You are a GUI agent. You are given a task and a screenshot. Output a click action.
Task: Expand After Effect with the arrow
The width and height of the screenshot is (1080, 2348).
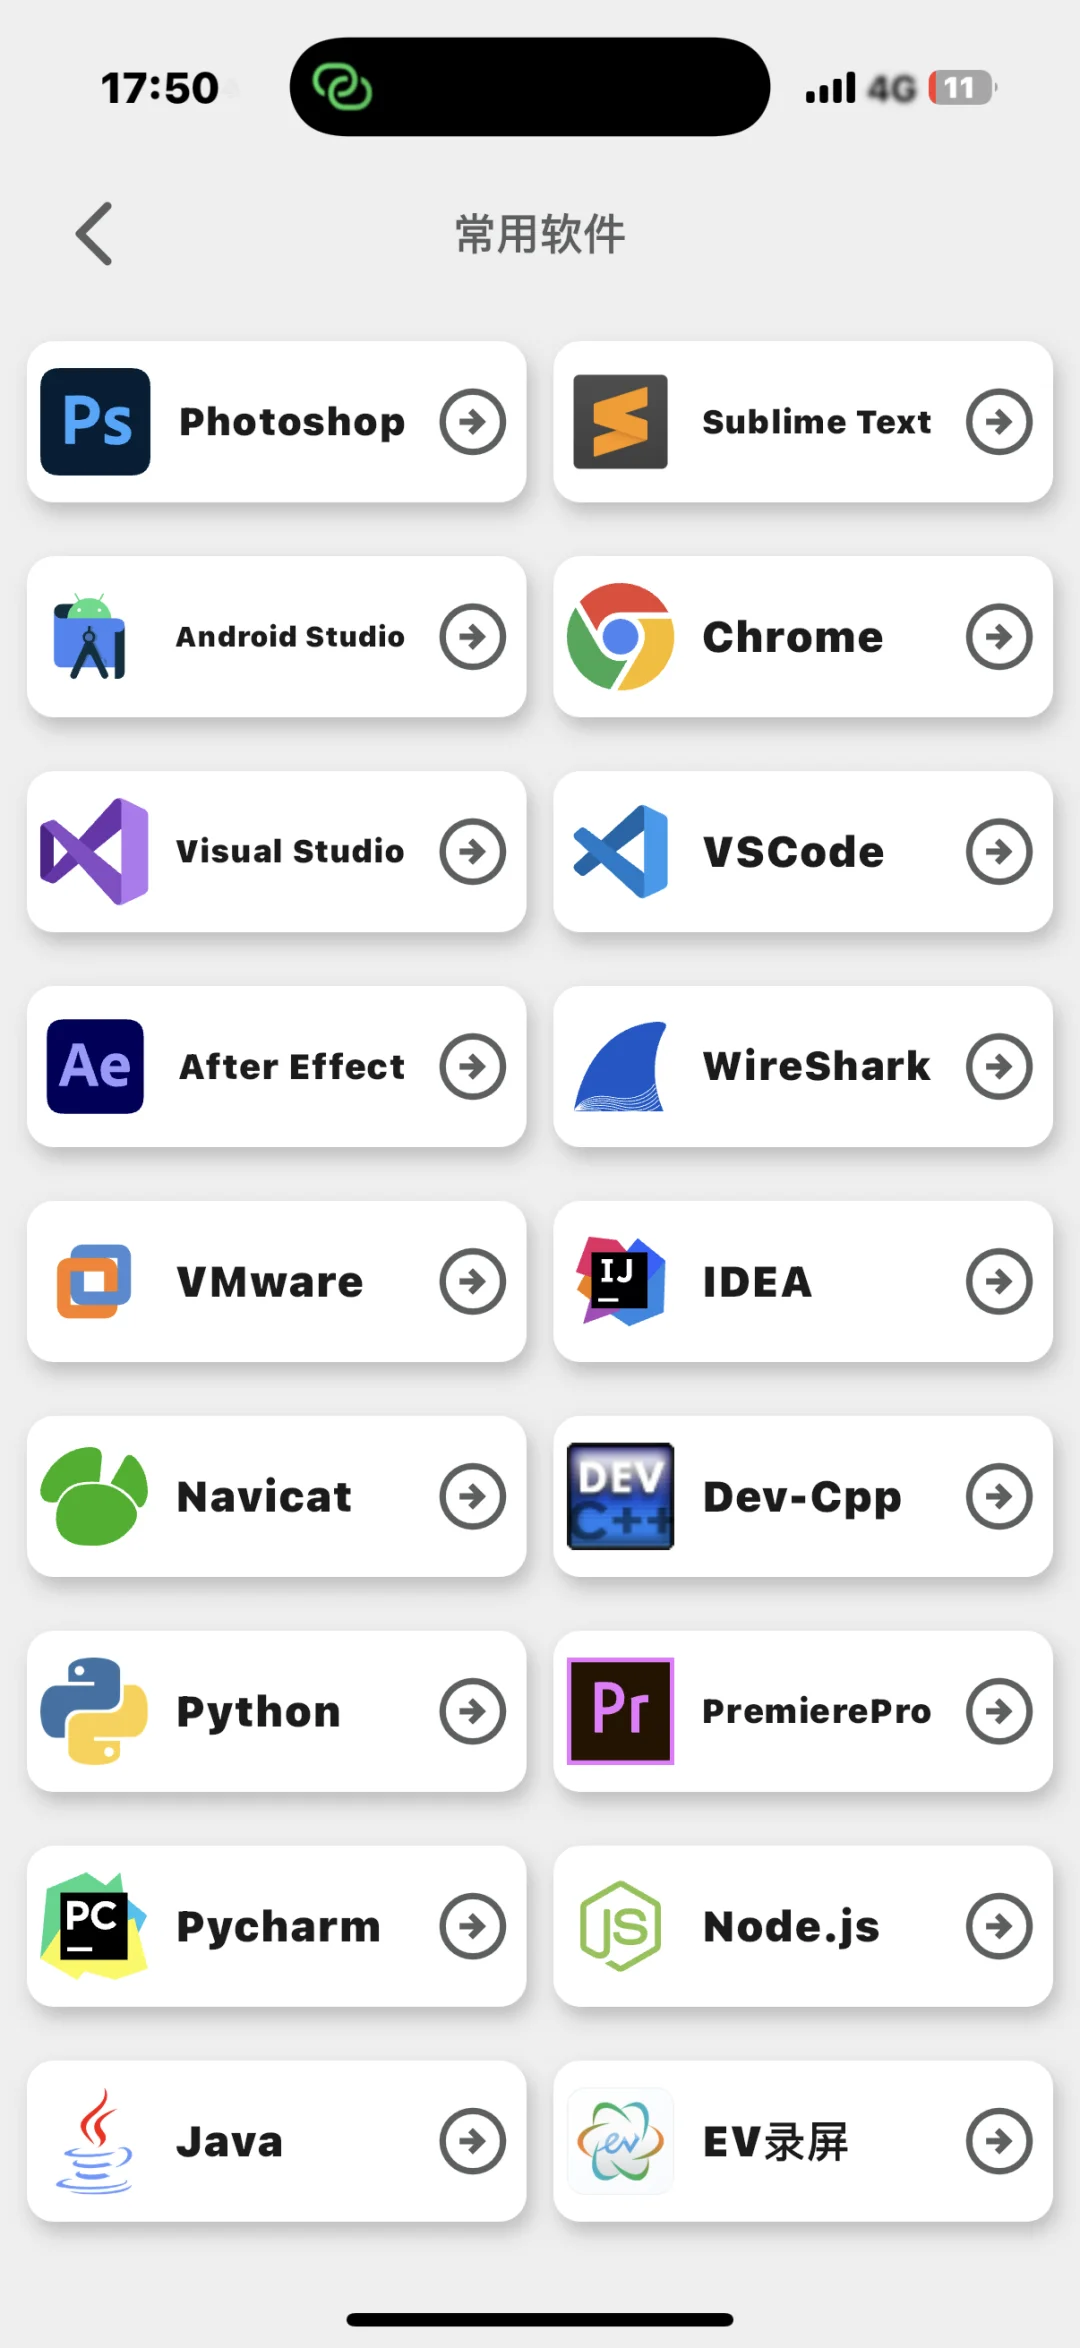point(473,1067)
